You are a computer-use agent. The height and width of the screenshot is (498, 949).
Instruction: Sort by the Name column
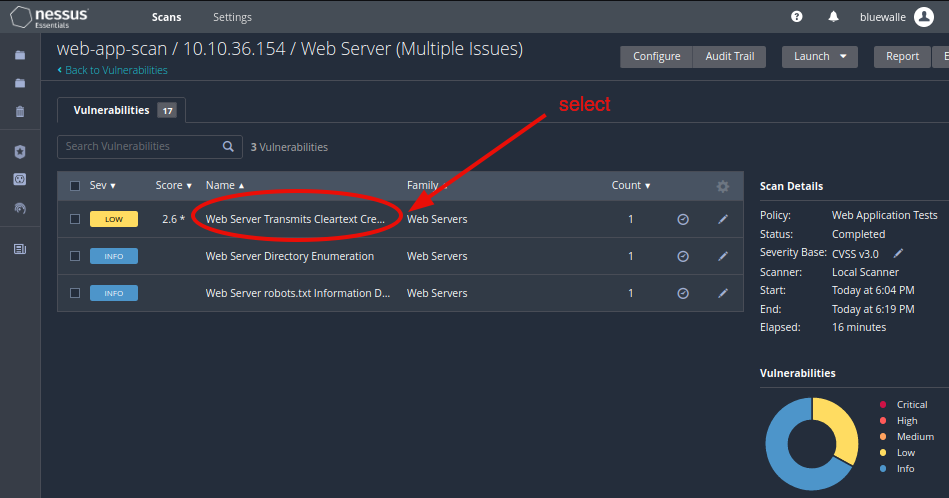225,185
